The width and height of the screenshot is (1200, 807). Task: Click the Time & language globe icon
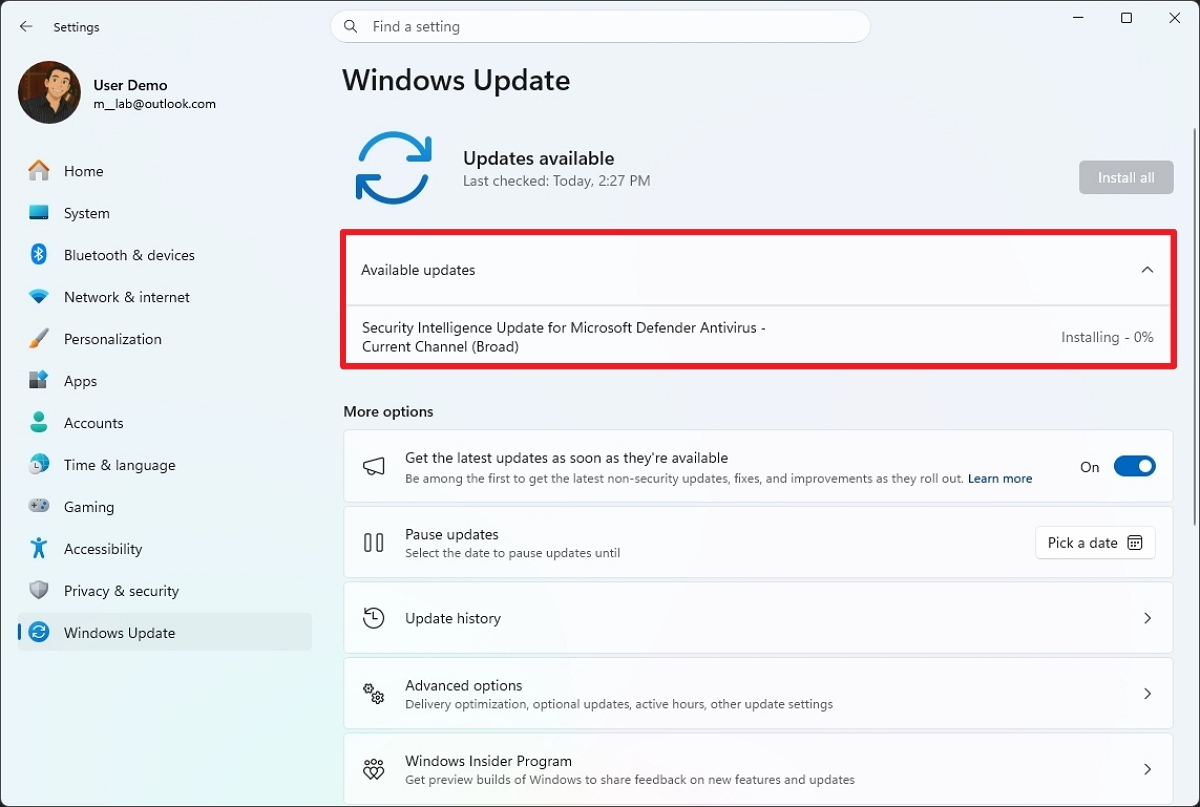point(39,465)
